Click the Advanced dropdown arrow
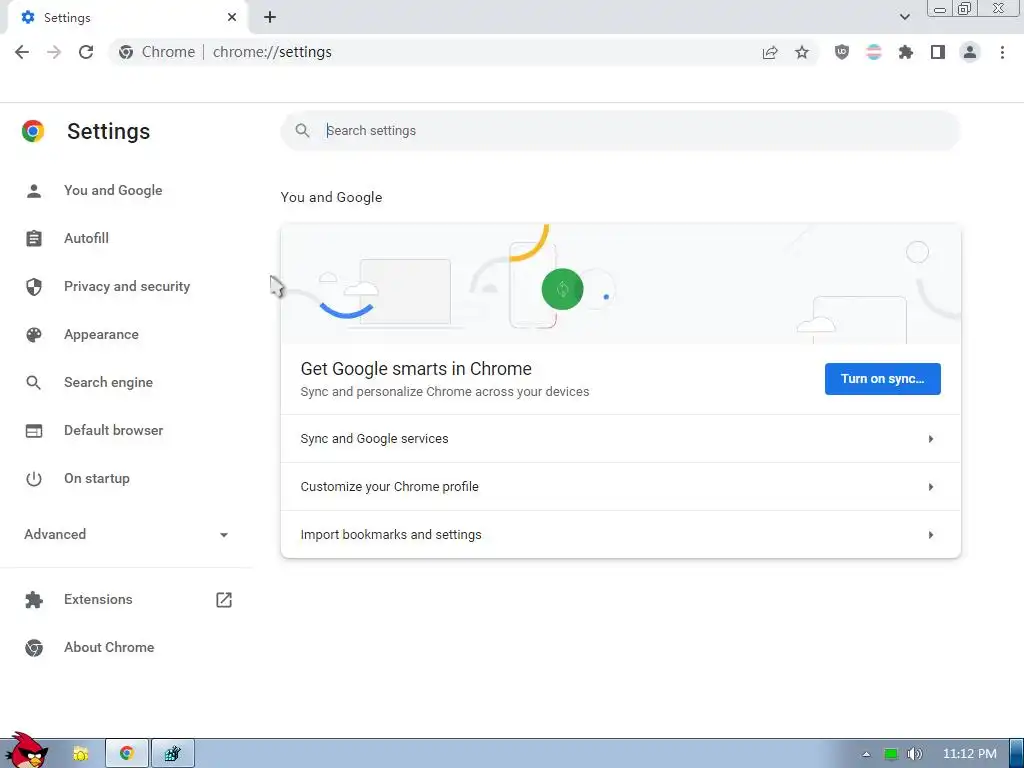 pos(224,535)
